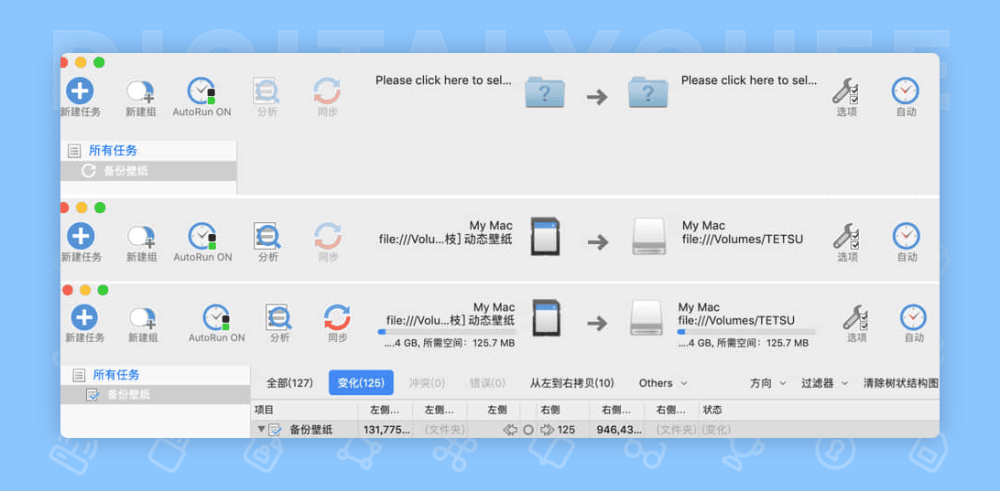
Task: Click 新建任务 icon in middle window
Action: (80, 236)
